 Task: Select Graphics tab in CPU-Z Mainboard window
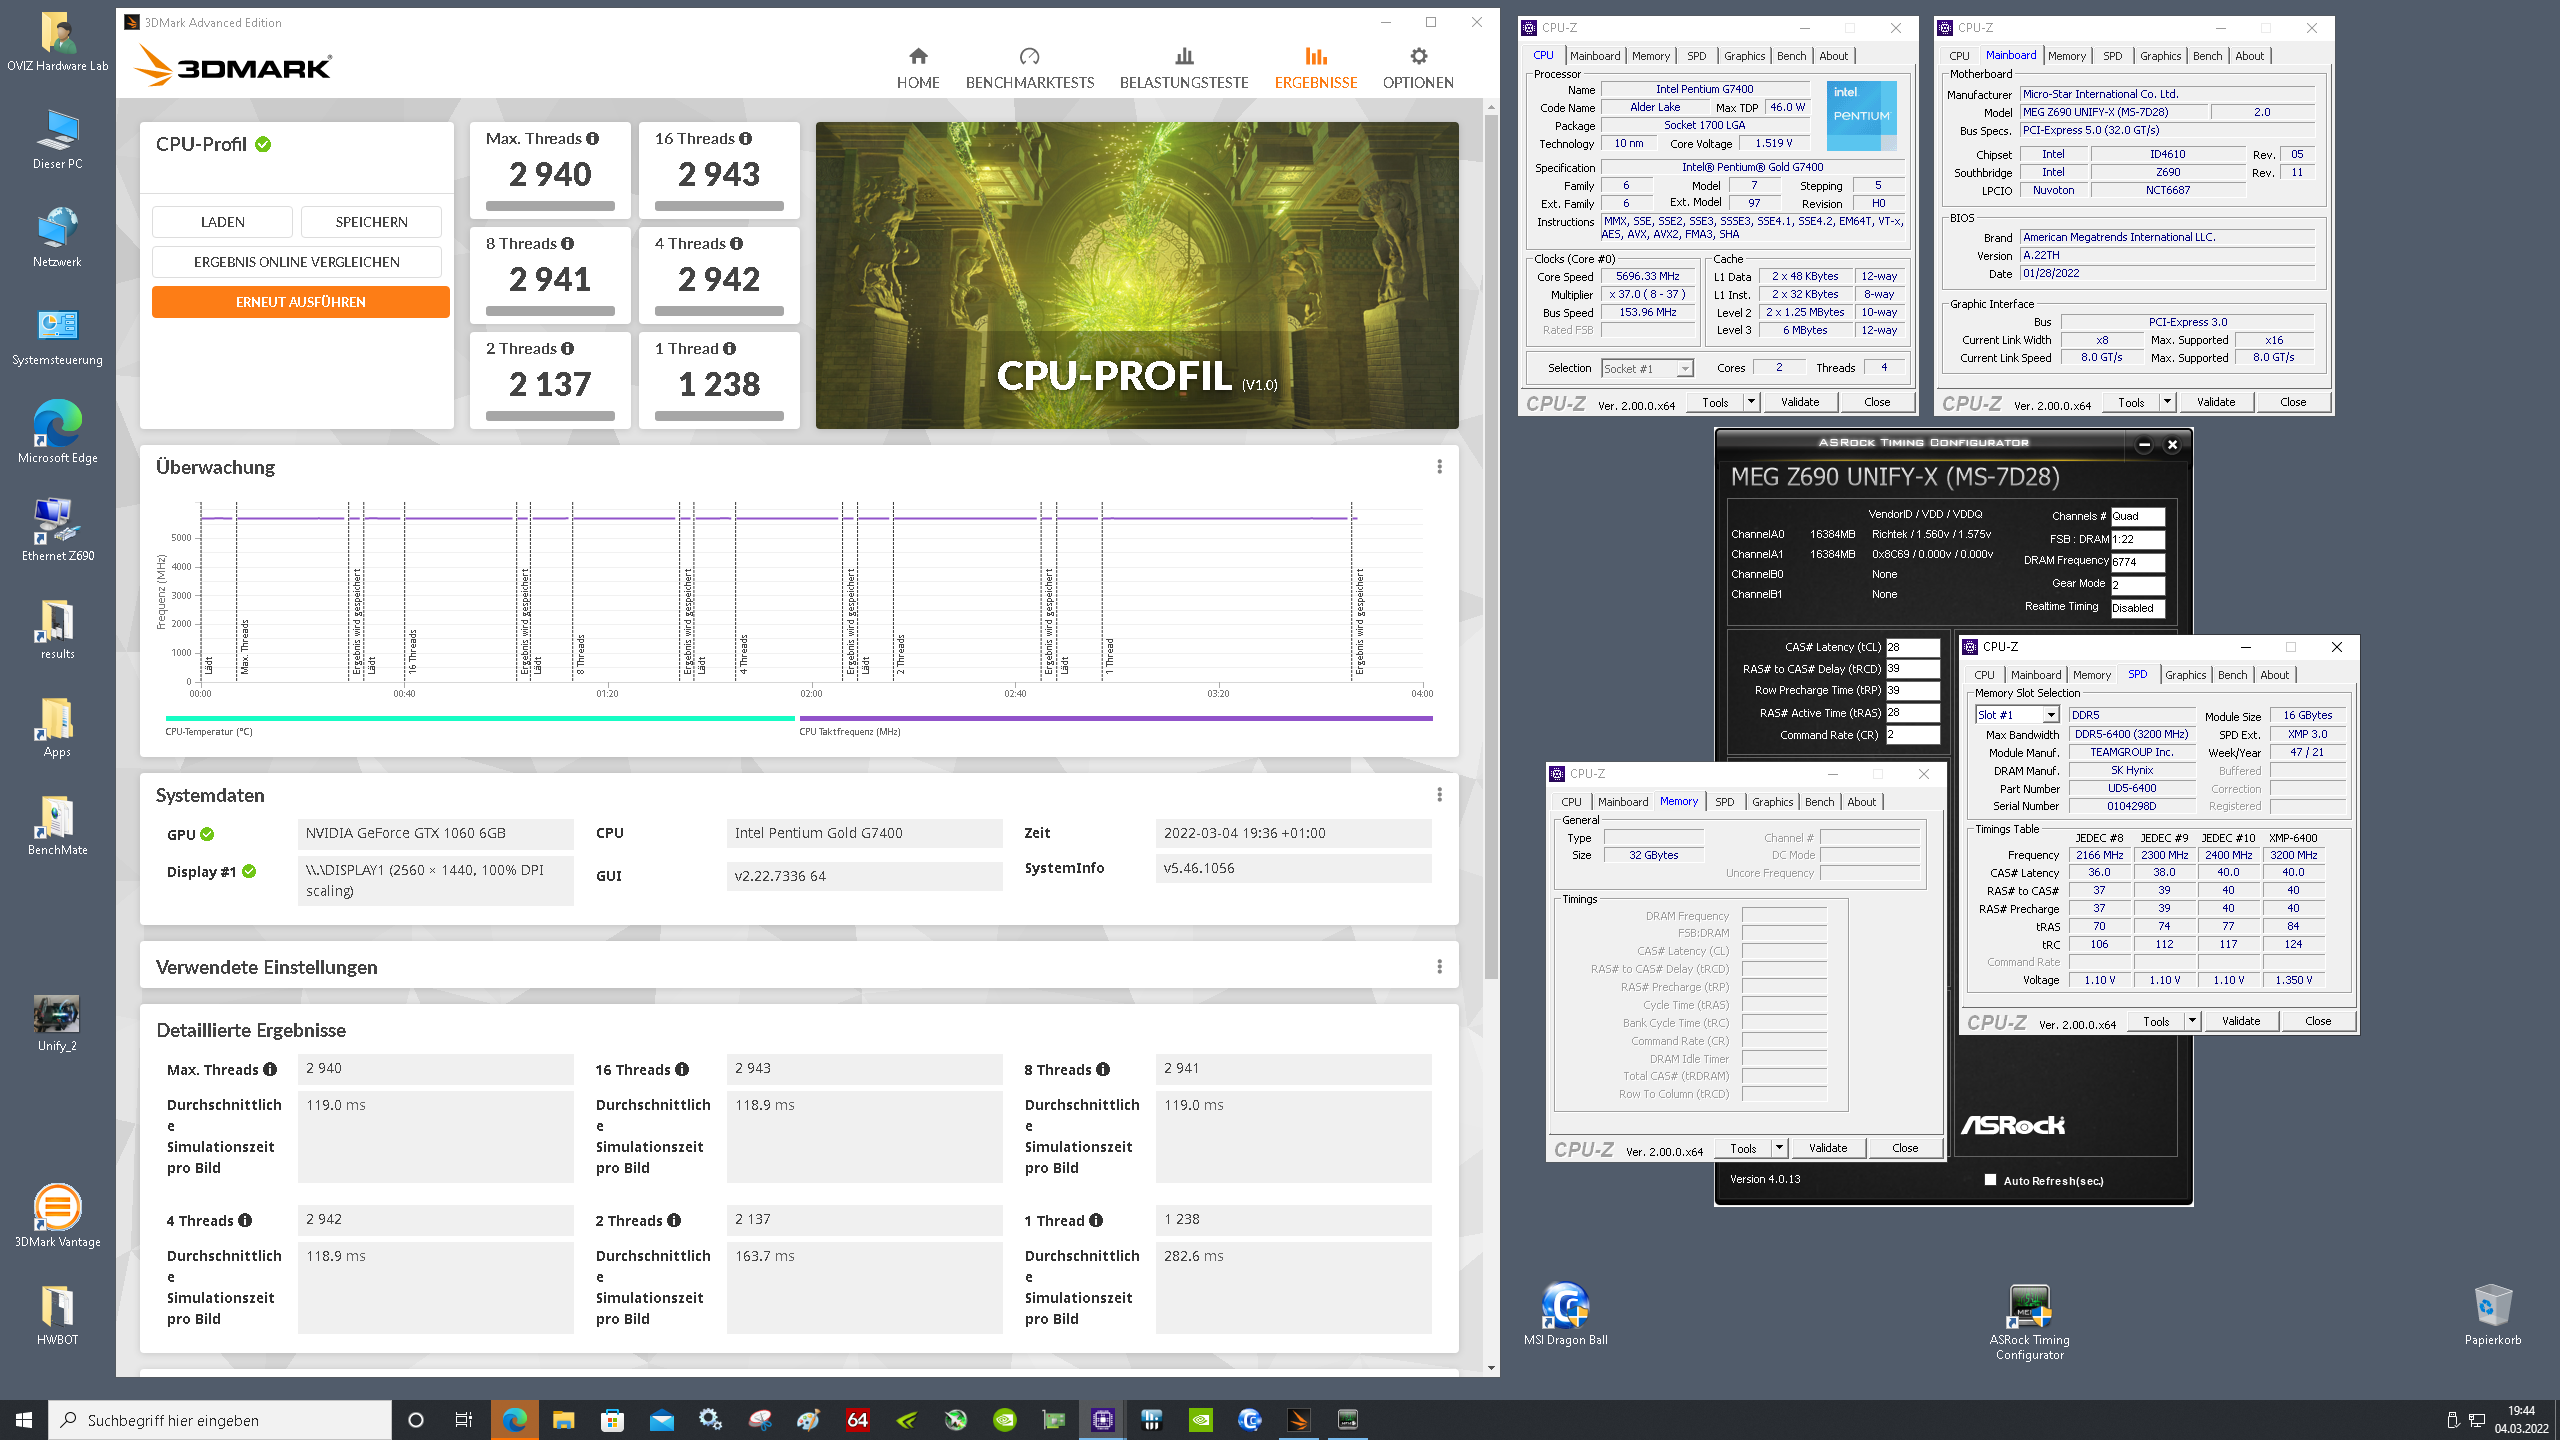2160,56
